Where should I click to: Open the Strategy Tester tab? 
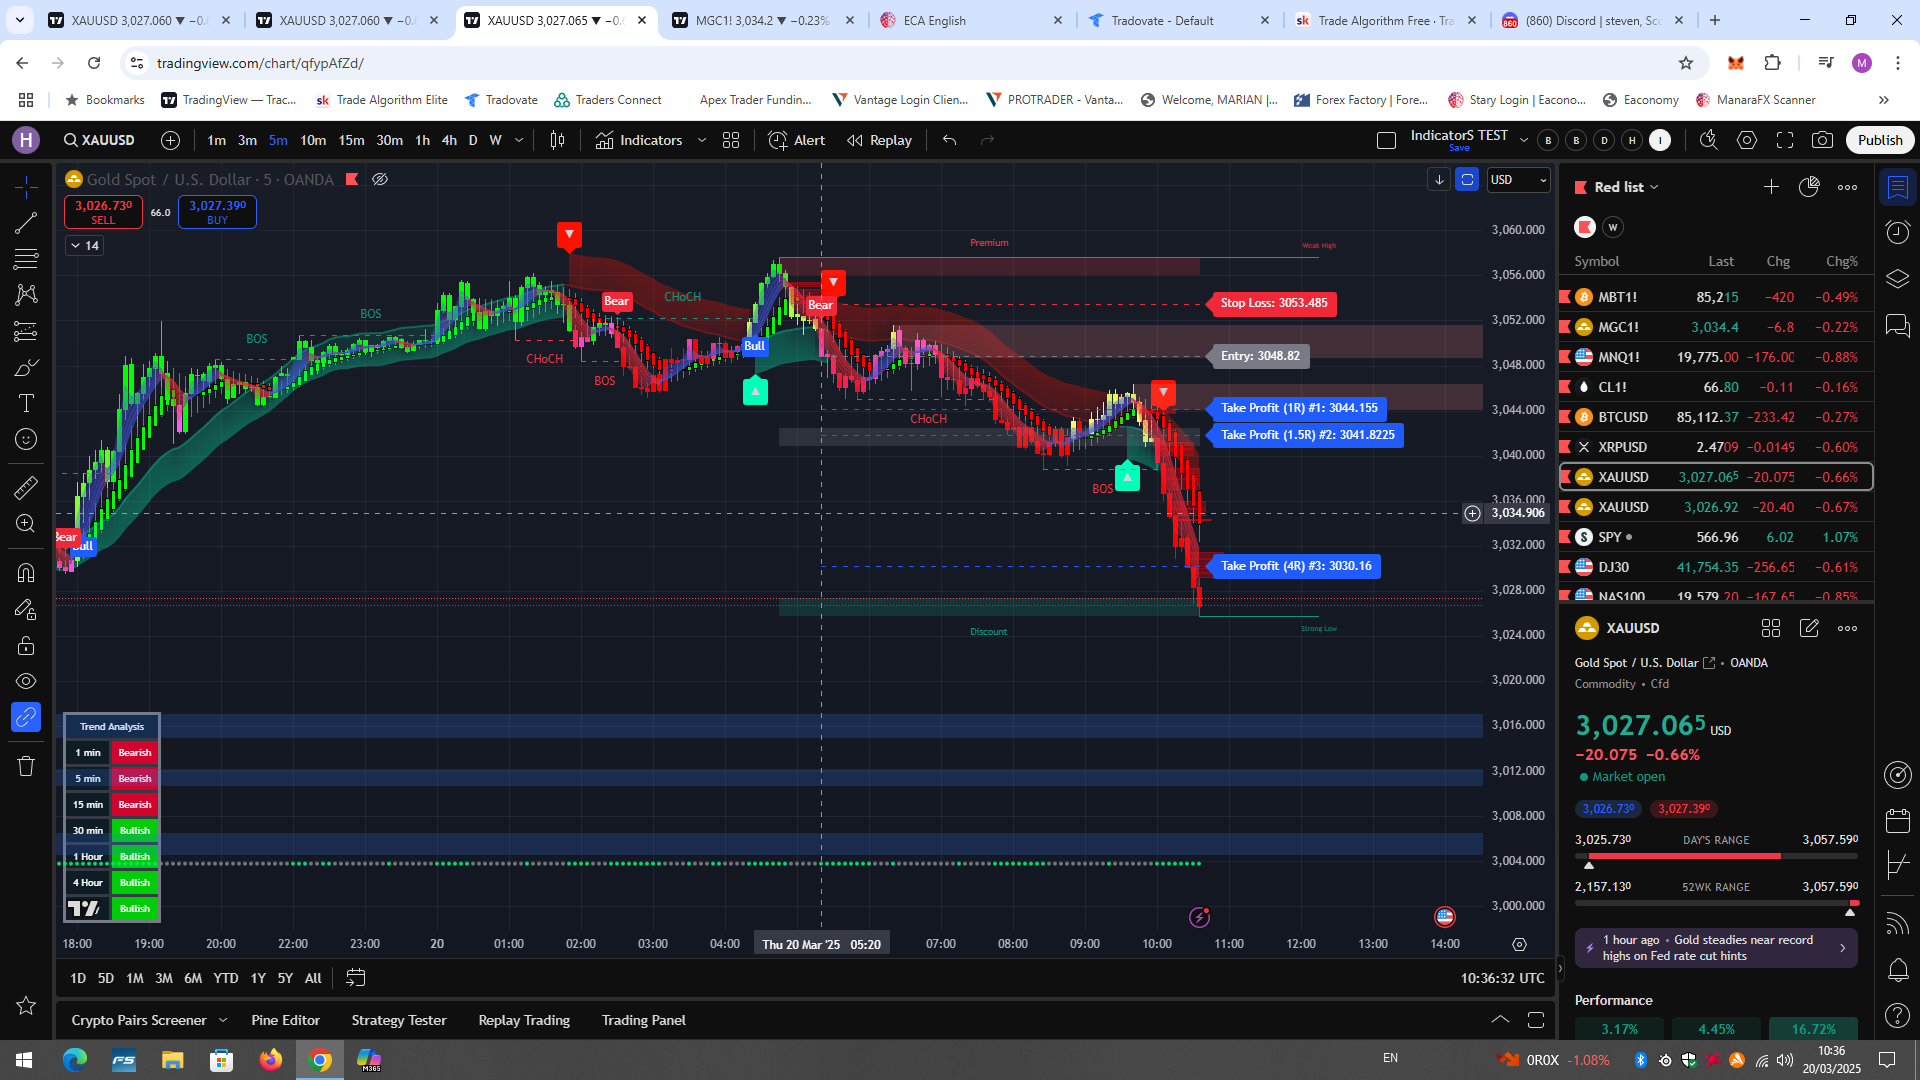click(398, 1020)
